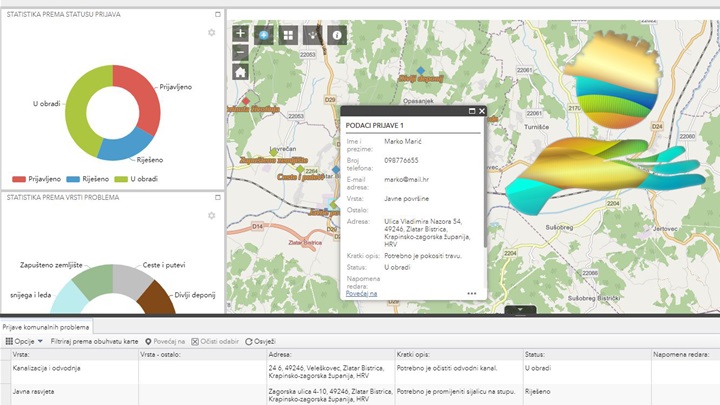Select Prijave komunalnih problema tab
The image size is (720, 405).
46,327
